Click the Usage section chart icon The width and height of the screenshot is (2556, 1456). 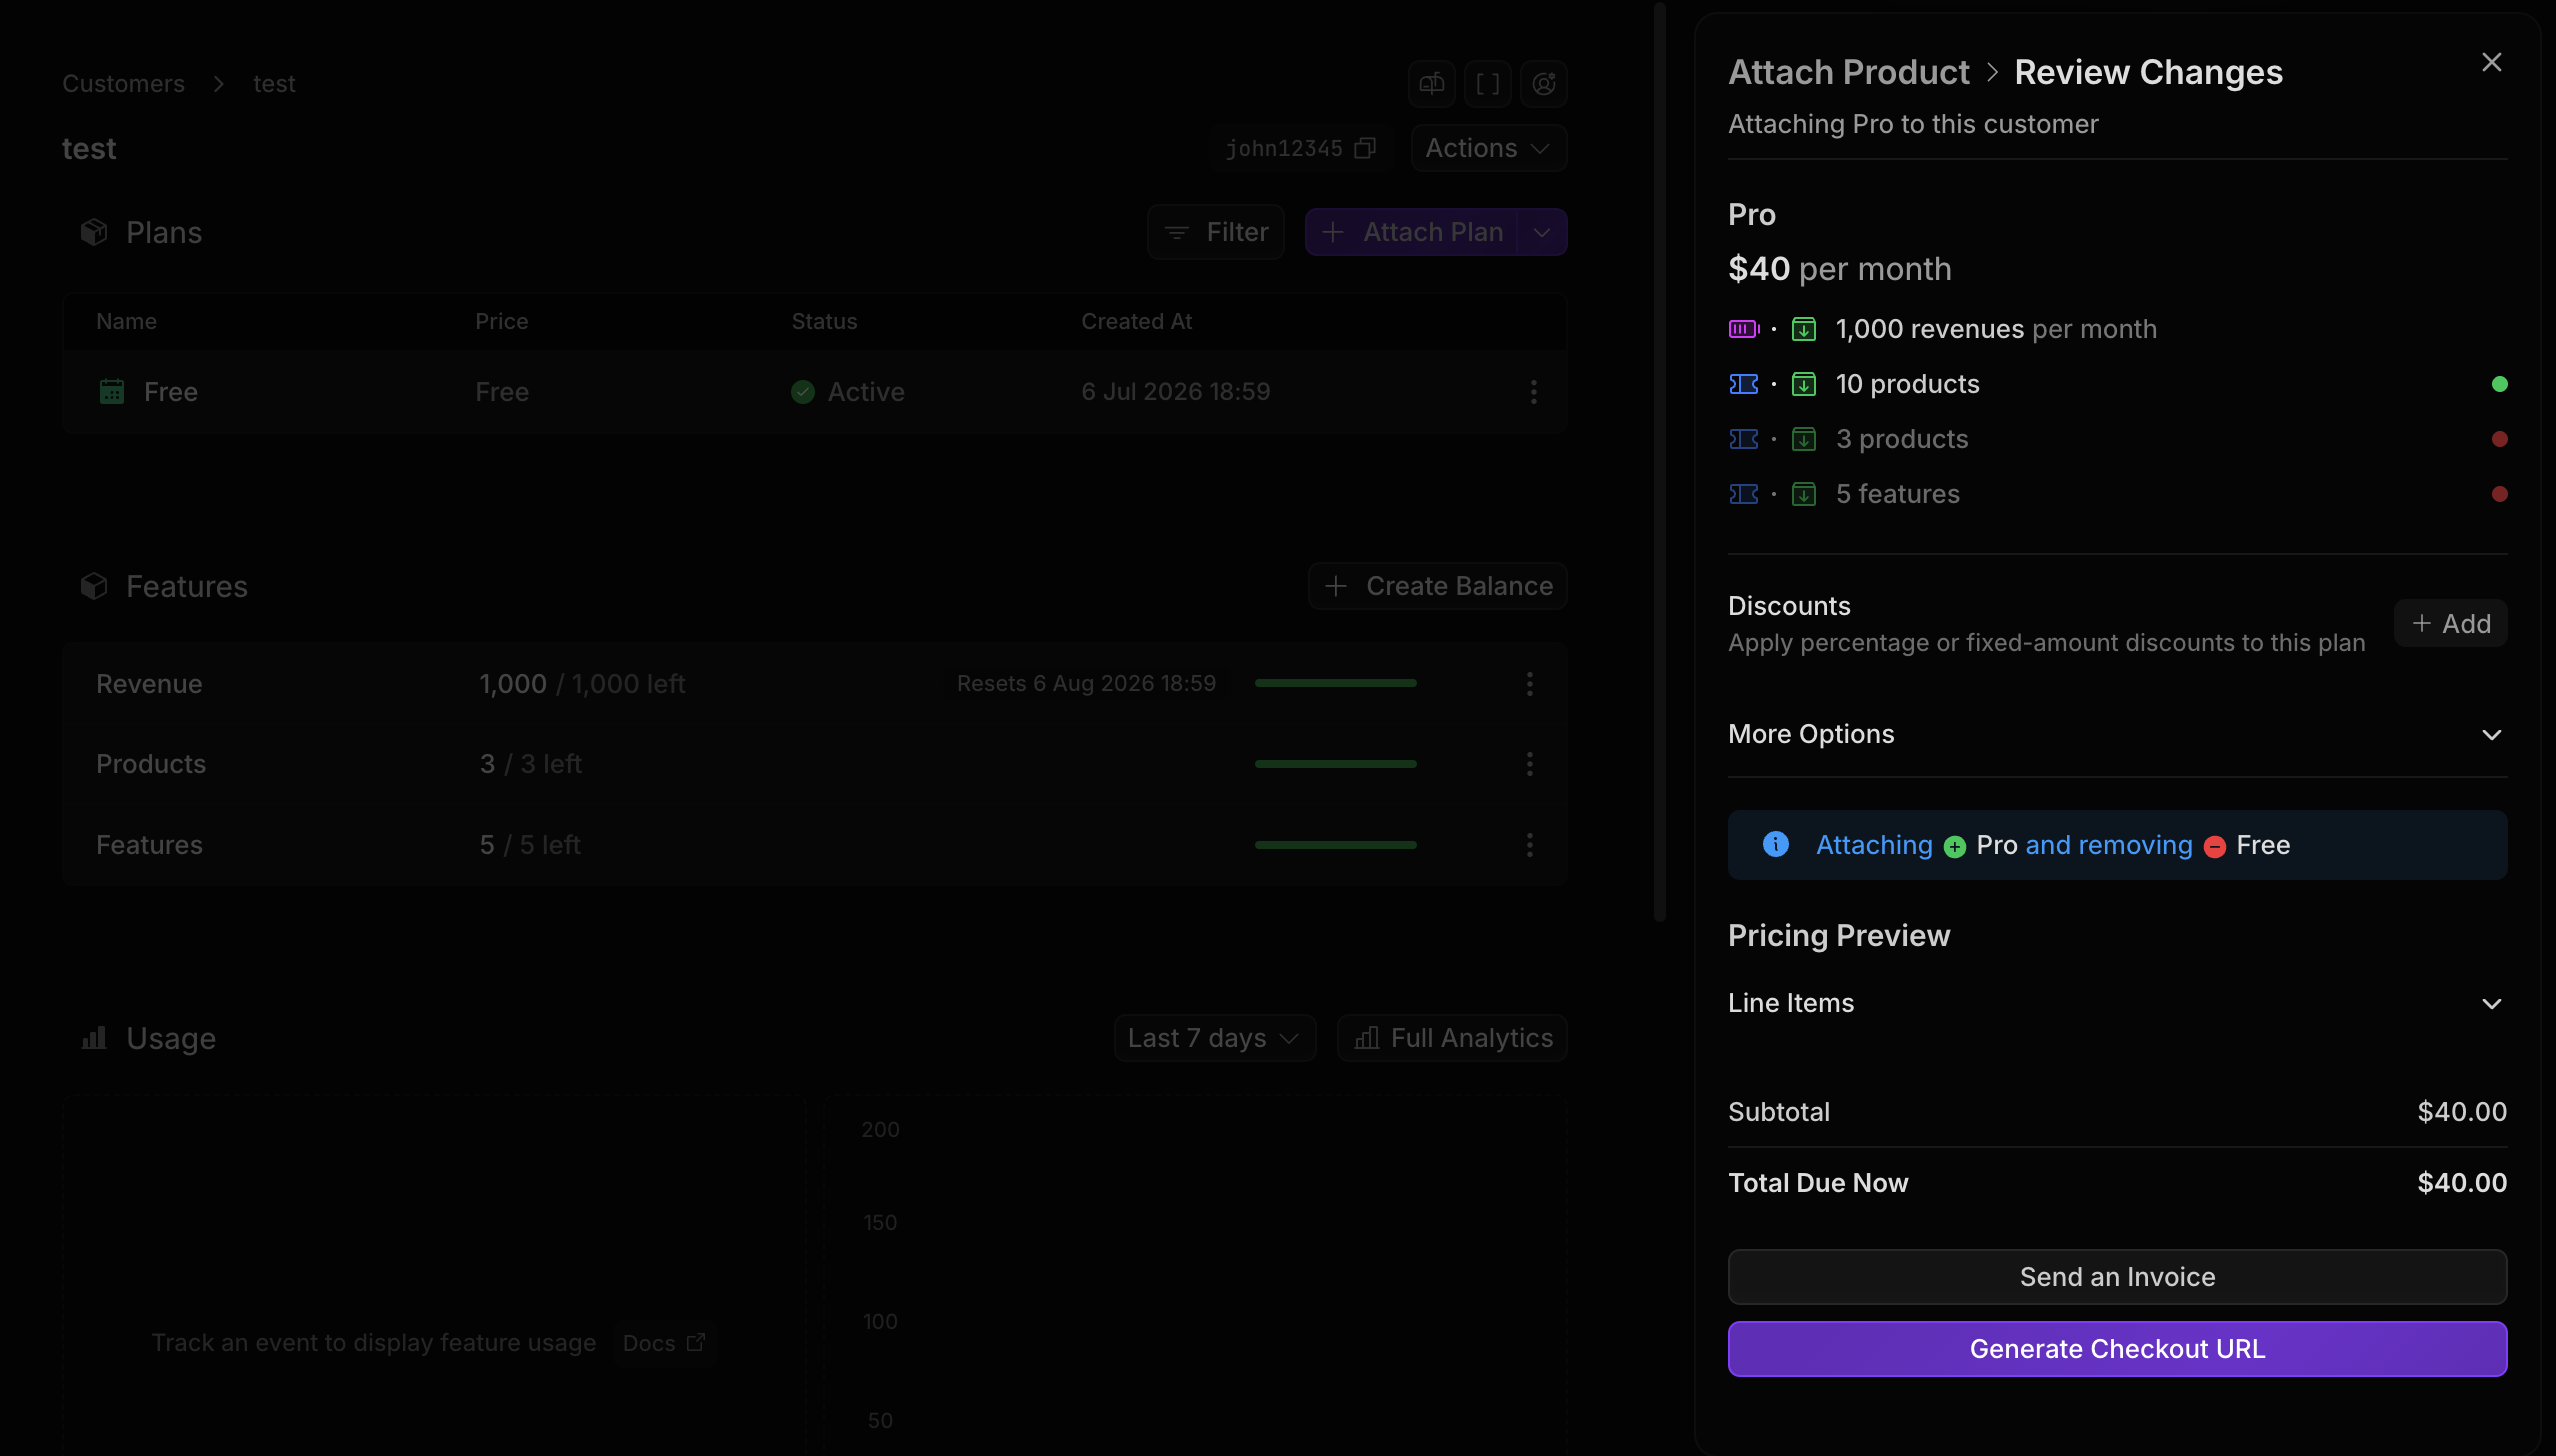tap(94, 1038)
